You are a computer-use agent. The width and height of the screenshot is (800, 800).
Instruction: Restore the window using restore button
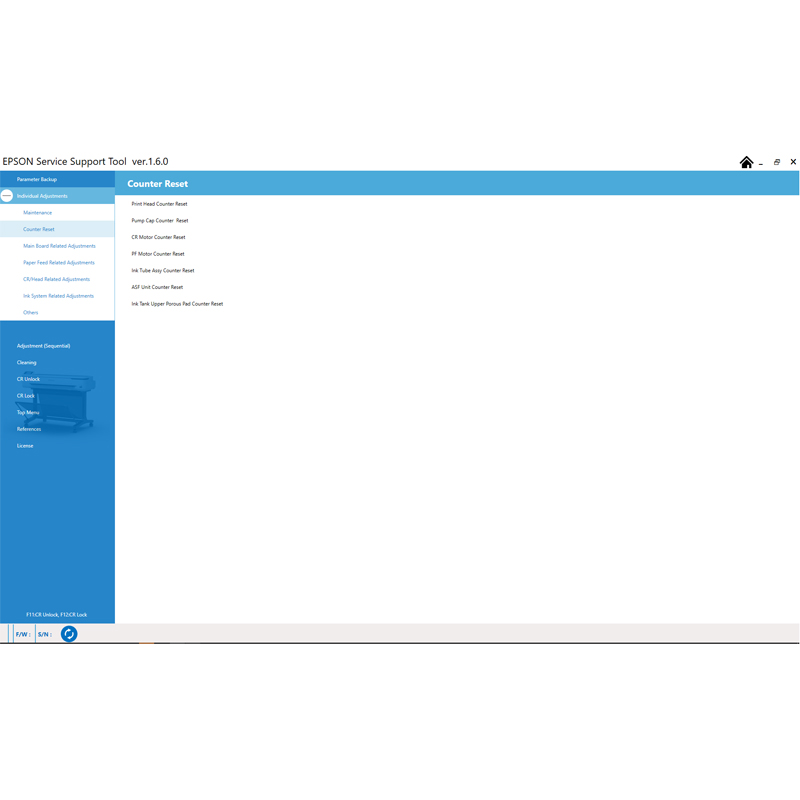[777, 162]
